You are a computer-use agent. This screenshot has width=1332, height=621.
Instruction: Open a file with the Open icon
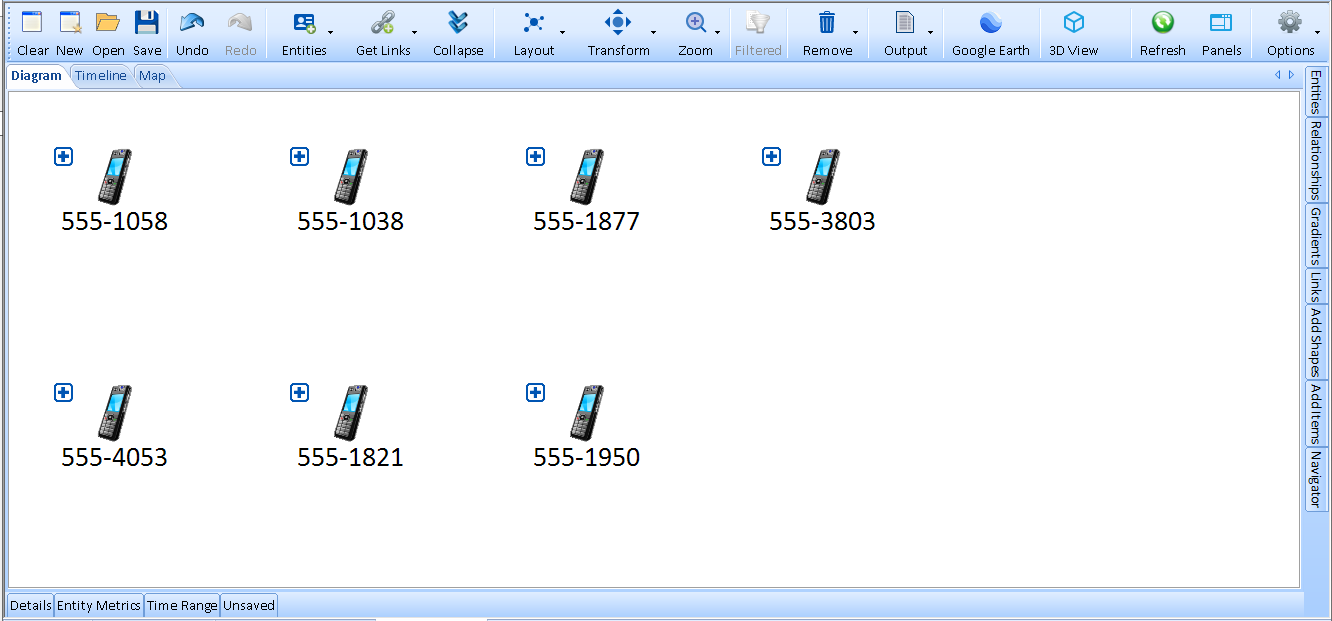pos(108,23)
